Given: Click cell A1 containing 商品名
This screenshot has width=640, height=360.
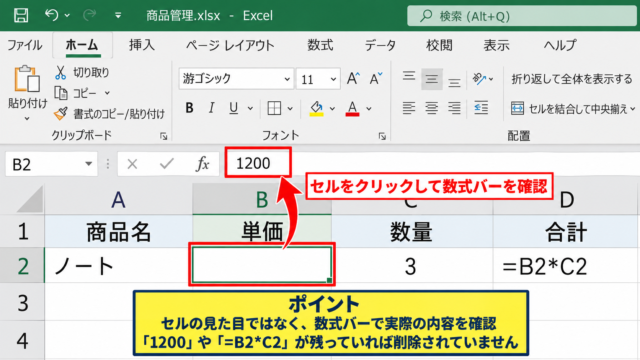Looking at the screenshot, I should click(118, 232).
